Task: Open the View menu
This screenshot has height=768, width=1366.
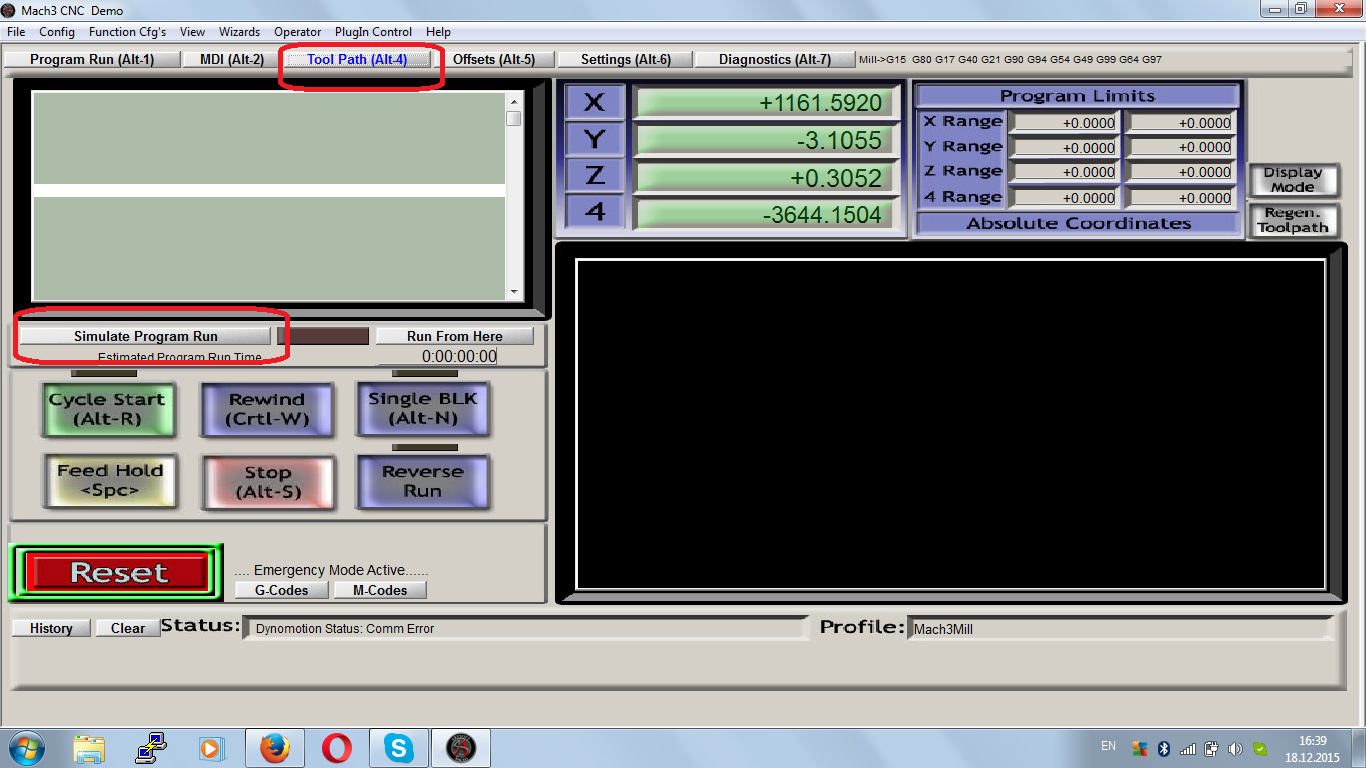Action: tap(192, 32)
